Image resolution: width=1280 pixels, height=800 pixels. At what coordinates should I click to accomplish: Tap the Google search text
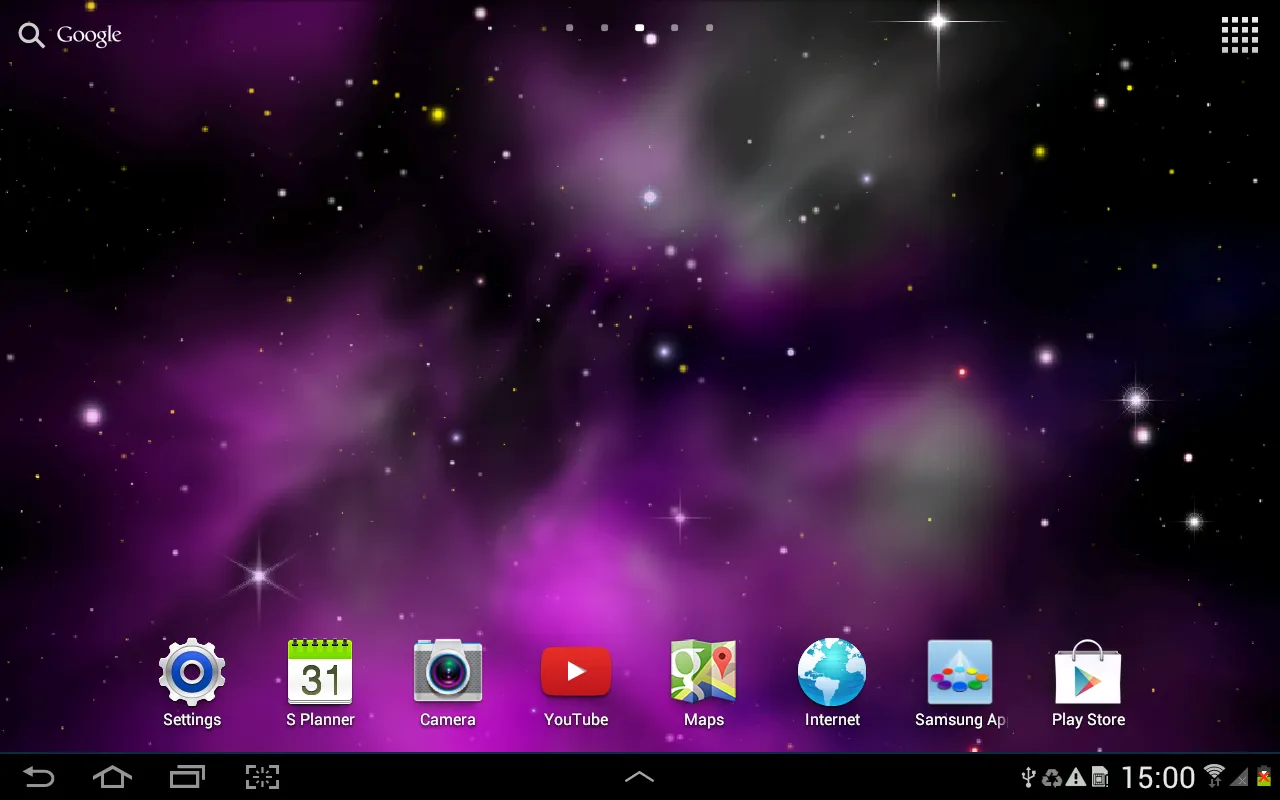coord(89,35)
